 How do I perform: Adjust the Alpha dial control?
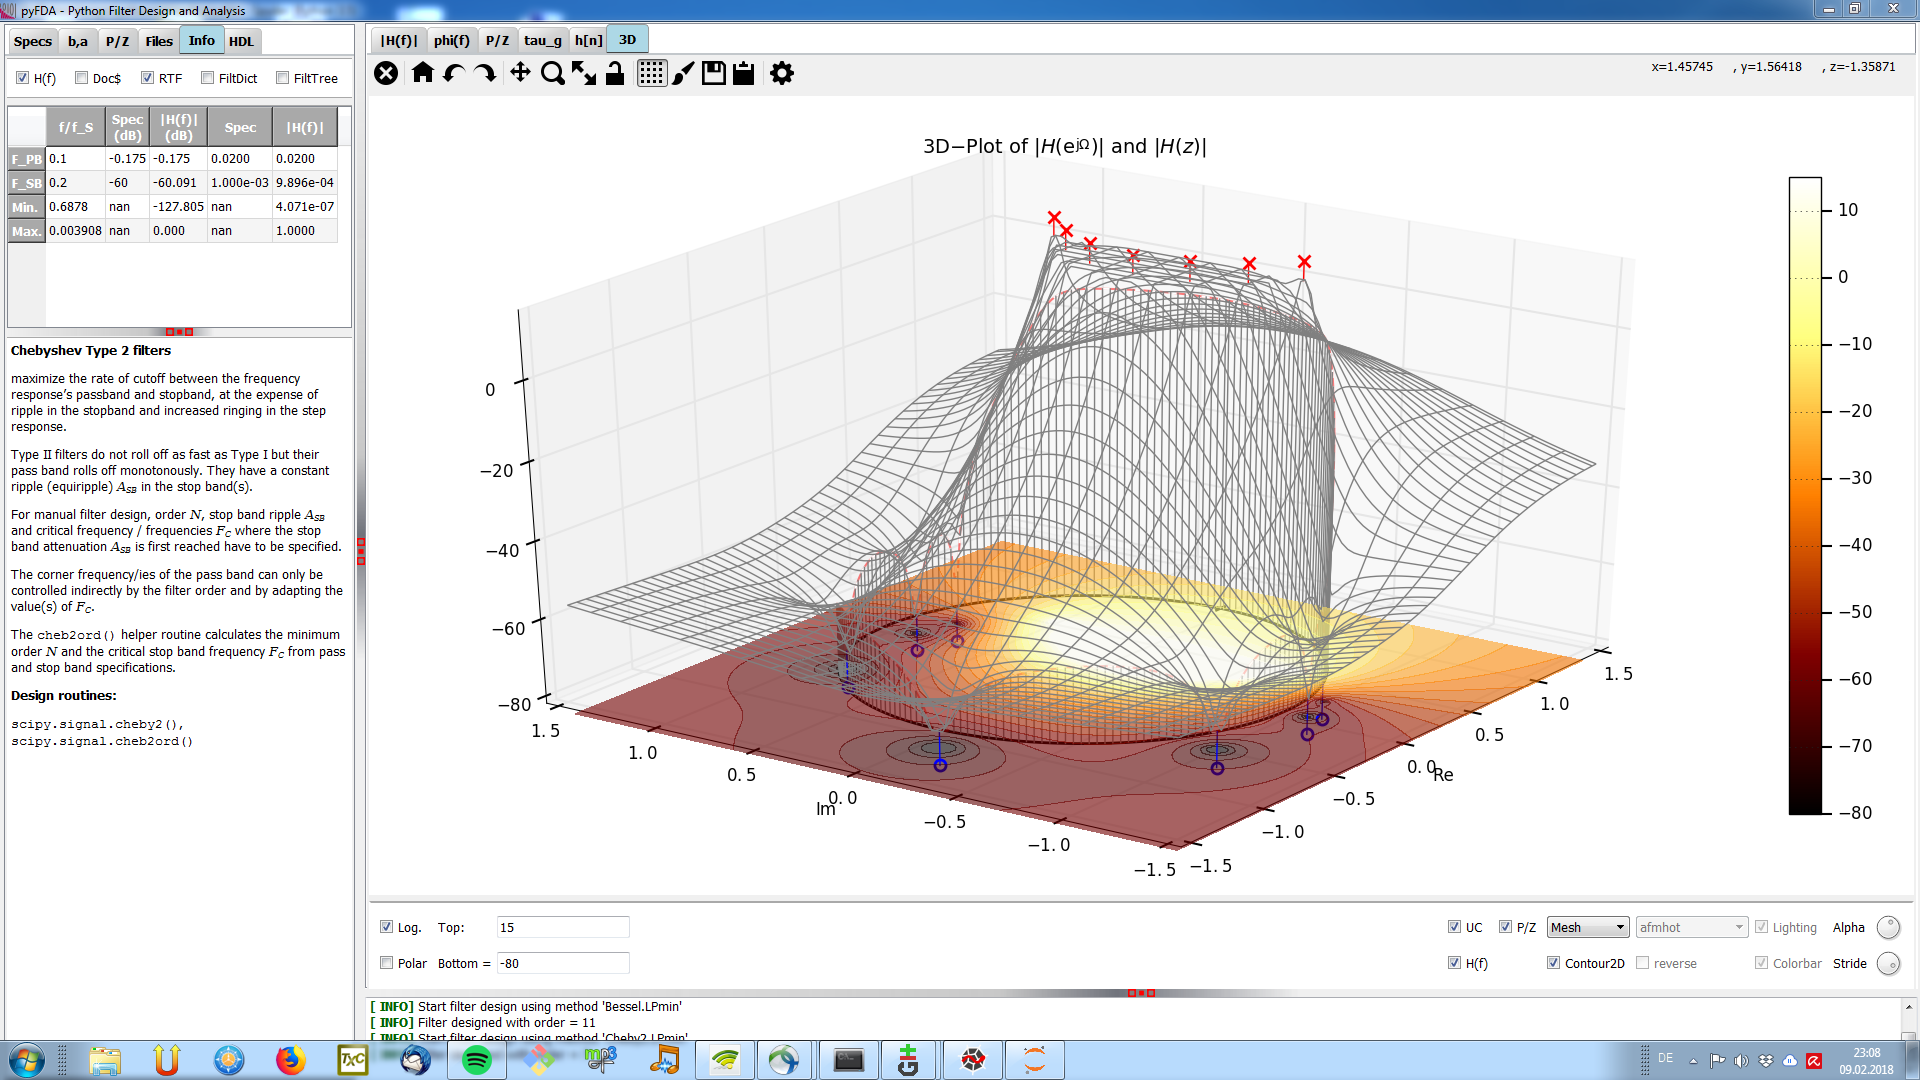[x=1889, y=927]
